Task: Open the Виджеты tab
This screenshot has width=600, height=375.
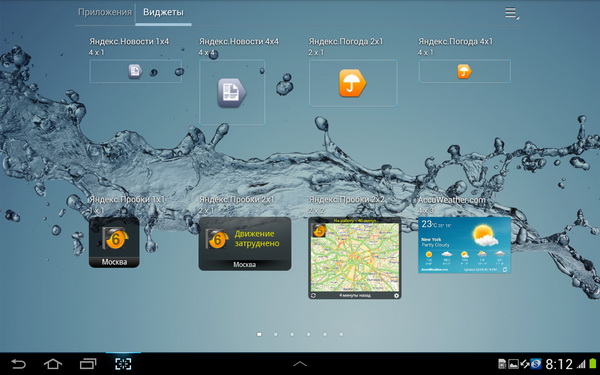Action: click(163, 12)
